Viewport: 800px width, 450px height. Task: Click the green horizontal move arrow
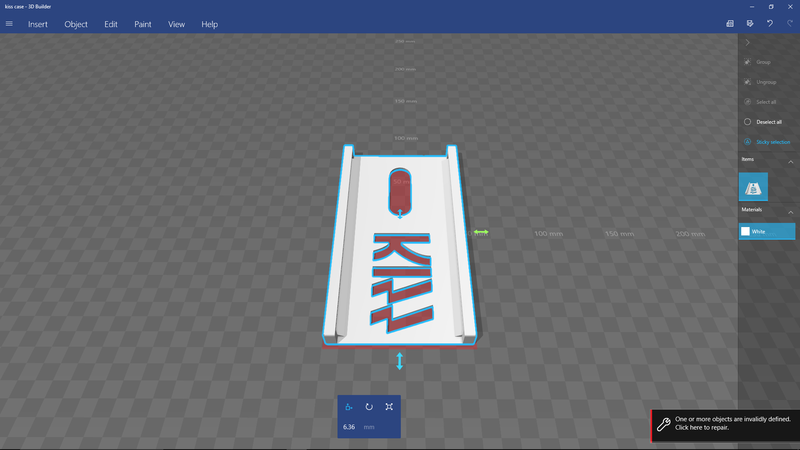click(481, 232)
